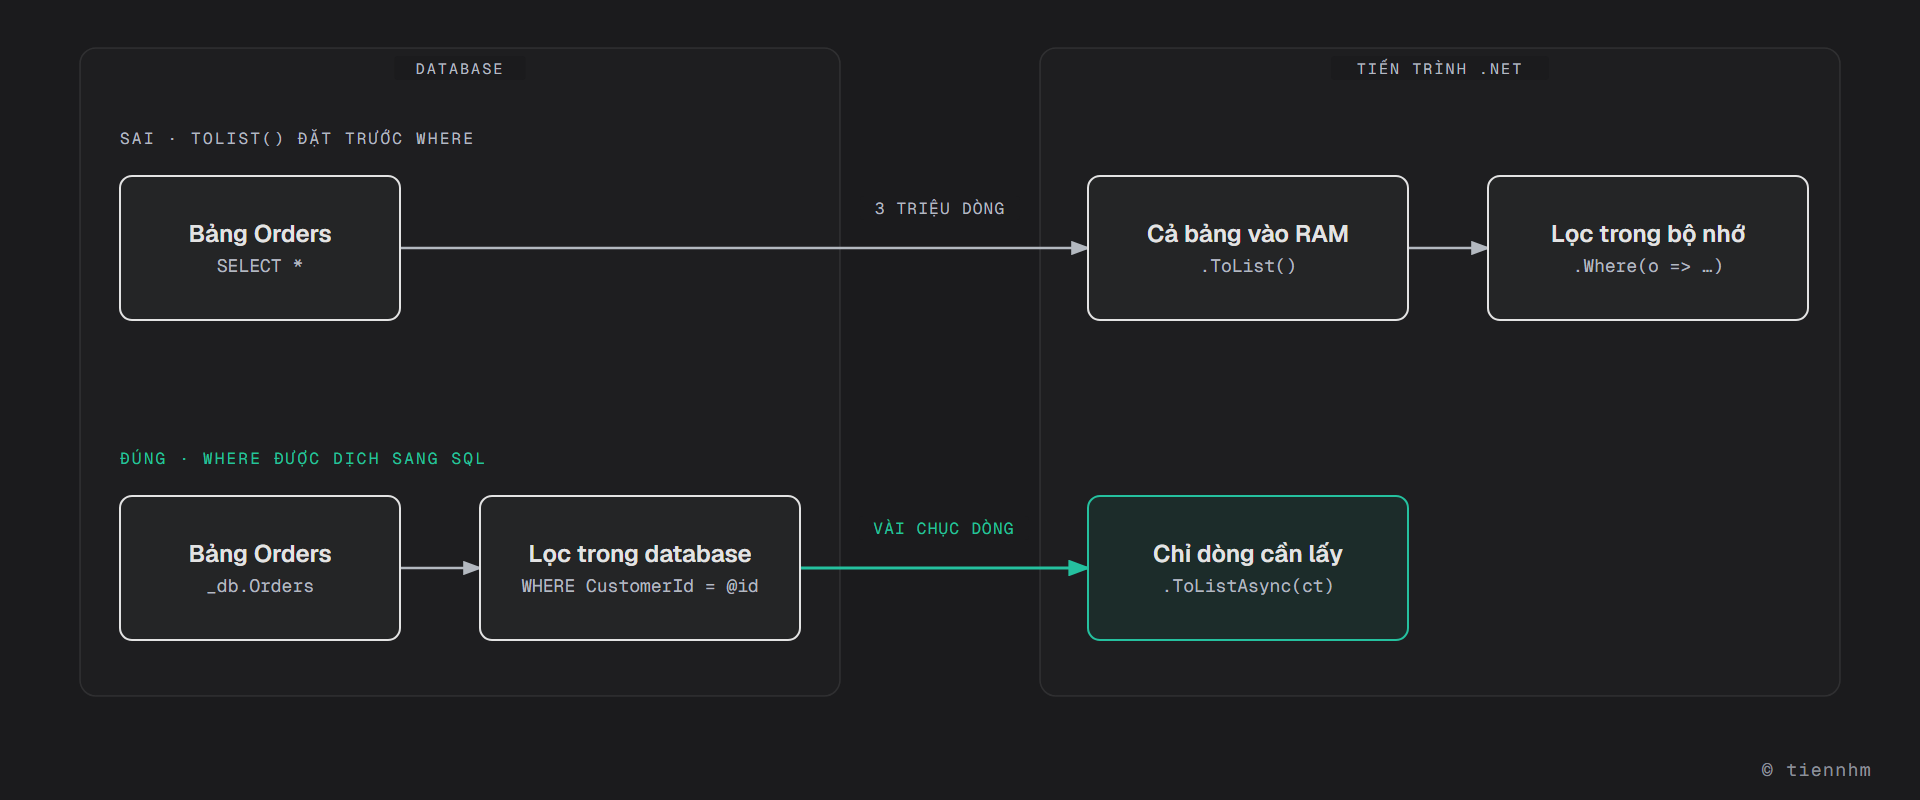Click the green 'Chỉ dòng cần lấy' node
Screen dimensions: 1920x800
[x=1248, y=568]
